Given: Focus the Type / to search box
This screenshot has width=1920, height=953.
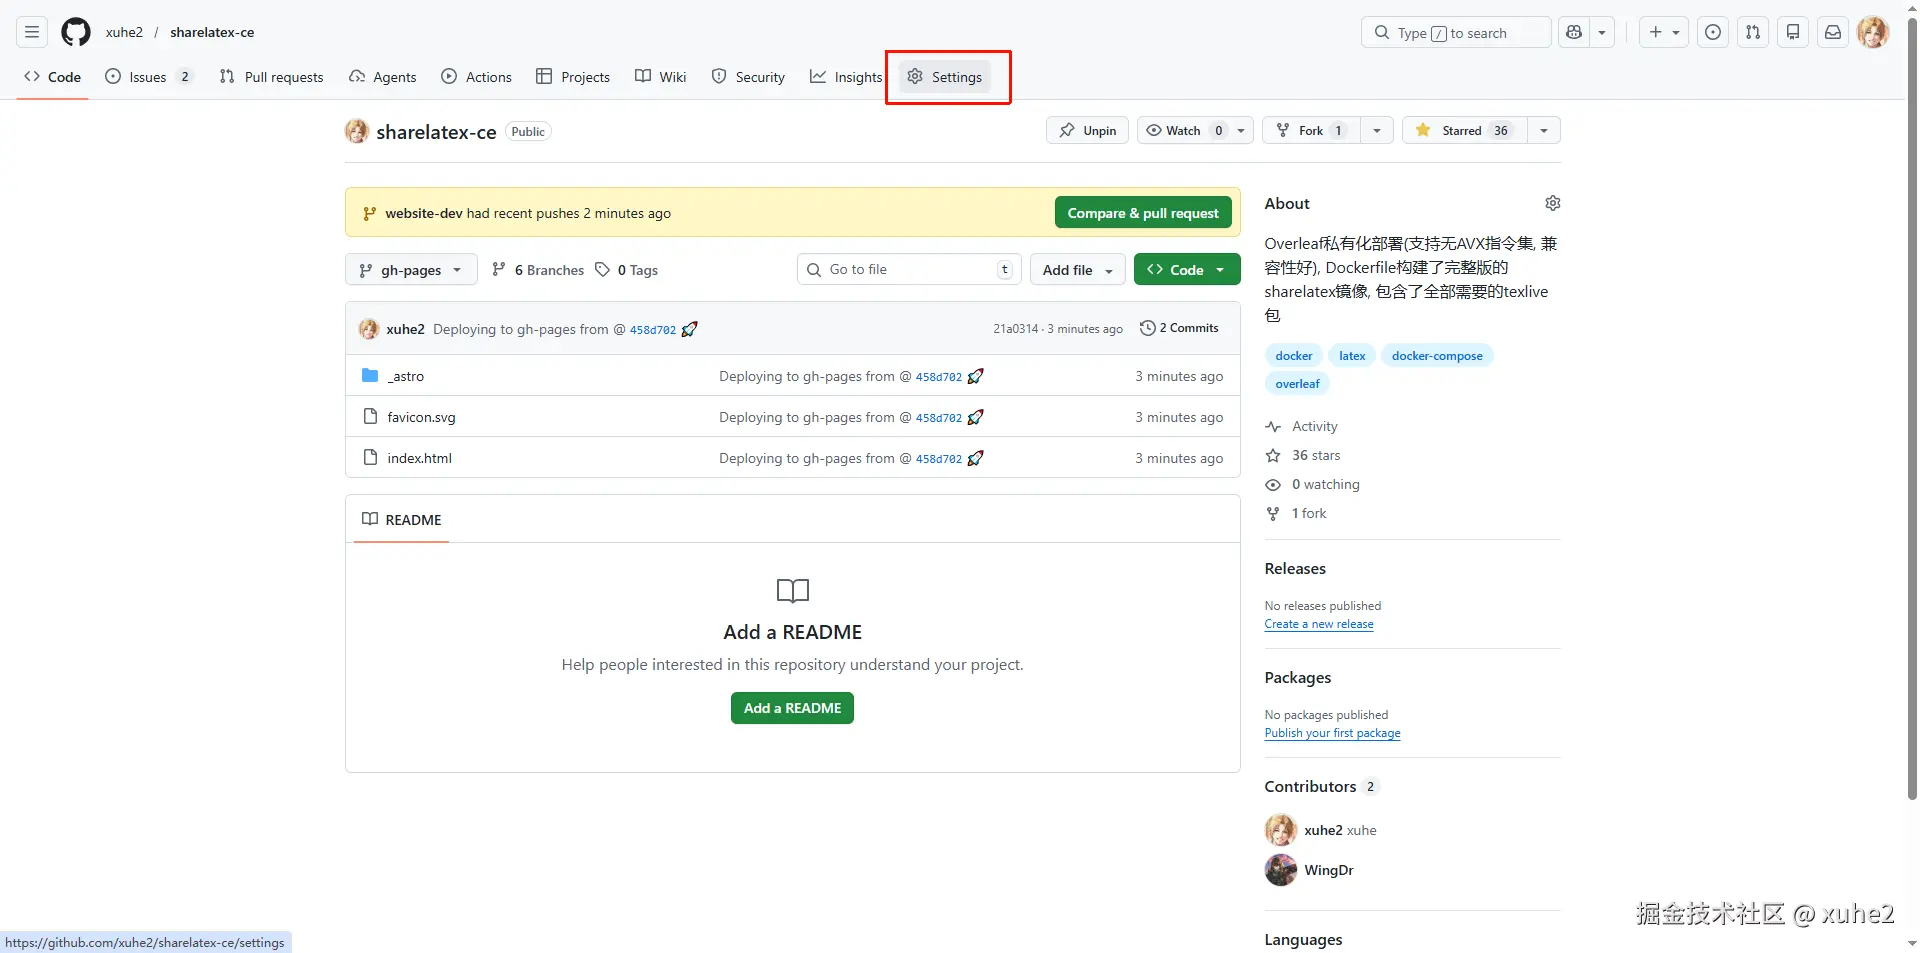Looking at the screenshot, I should (x=1456, y=32).
